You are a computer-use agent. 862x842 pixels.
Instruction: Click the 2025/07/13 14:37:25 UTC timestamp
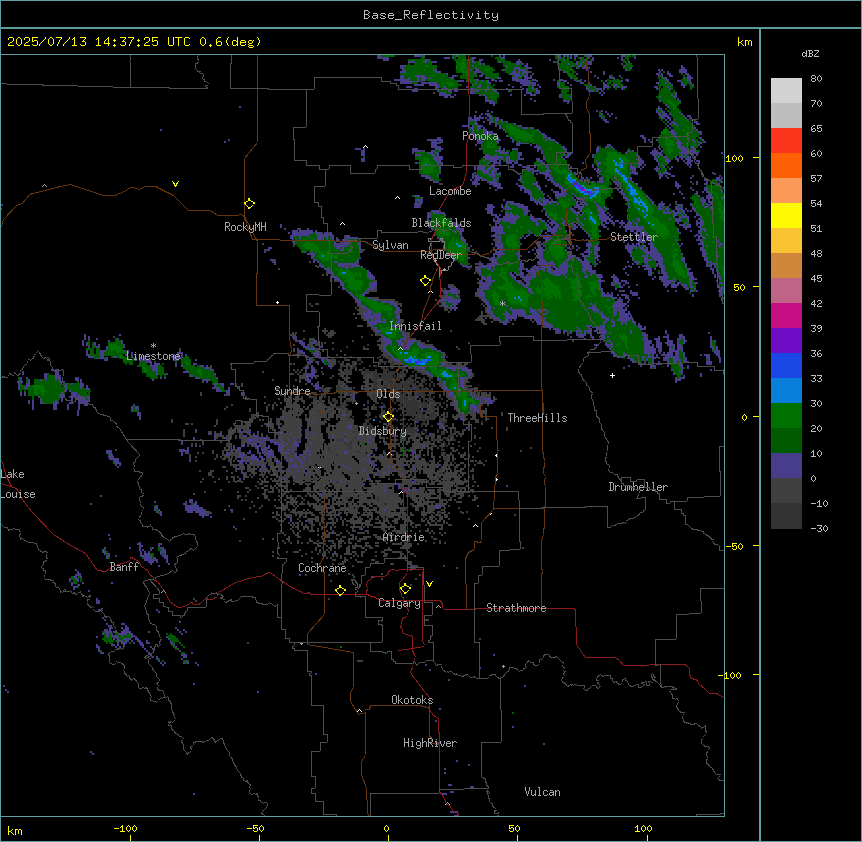click(x=134, y=42)
